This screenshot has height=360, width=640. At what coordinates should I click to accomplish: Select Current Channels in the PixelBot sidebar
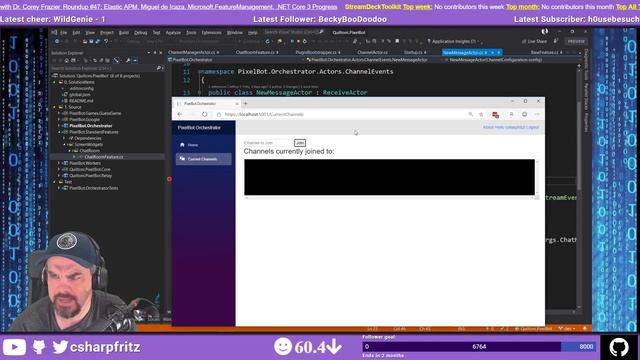click(204, 159)
